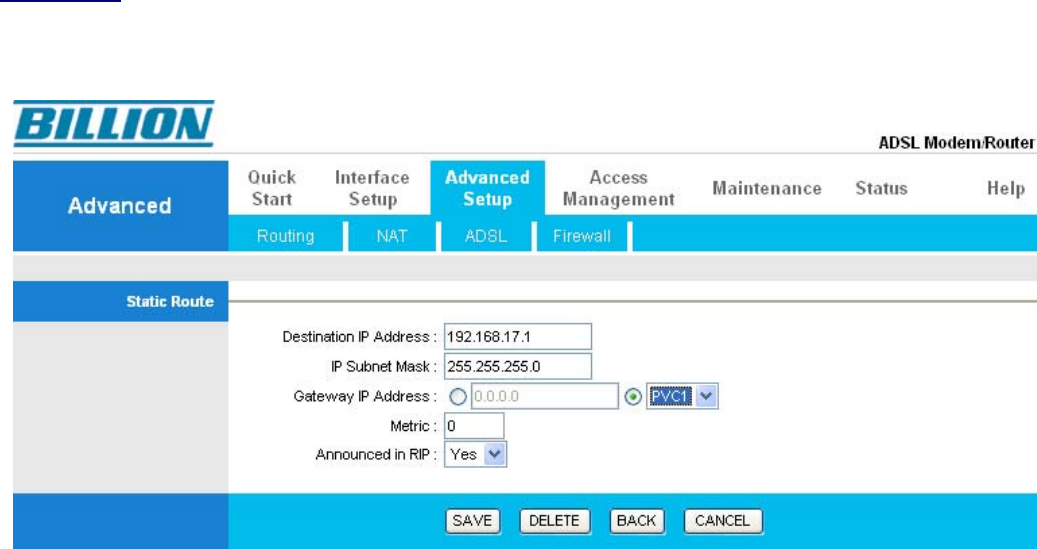This screenshot has width=1037, height=549.
Task: Open the NAT submenu
Action: coord(392,236)
